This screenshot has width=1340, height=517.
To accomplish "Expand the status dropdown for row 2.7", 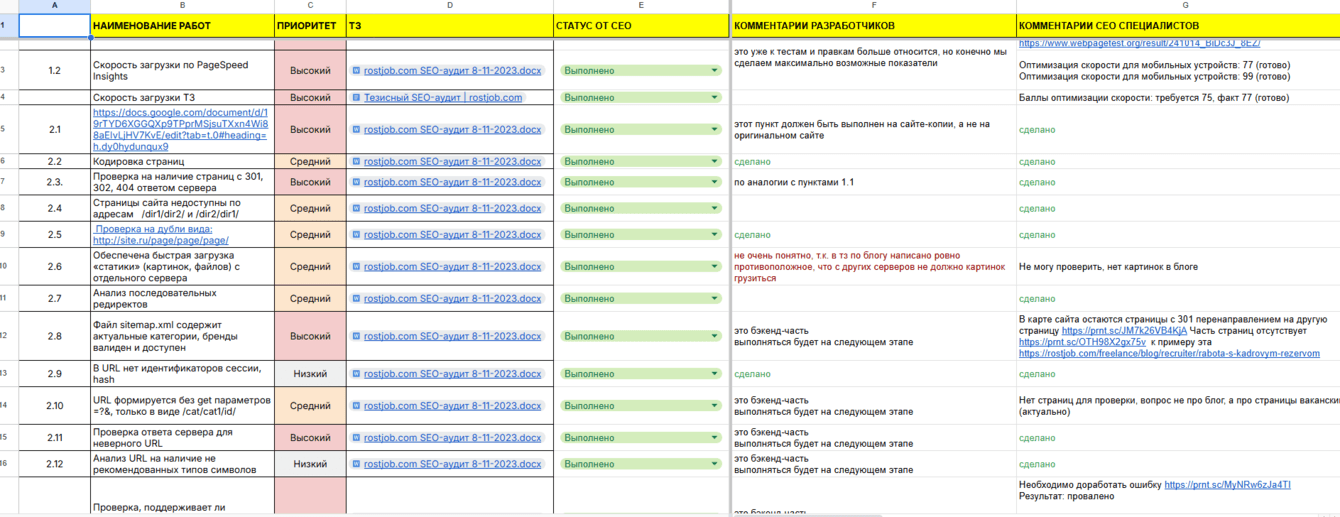I will click(x=715, y=299).
